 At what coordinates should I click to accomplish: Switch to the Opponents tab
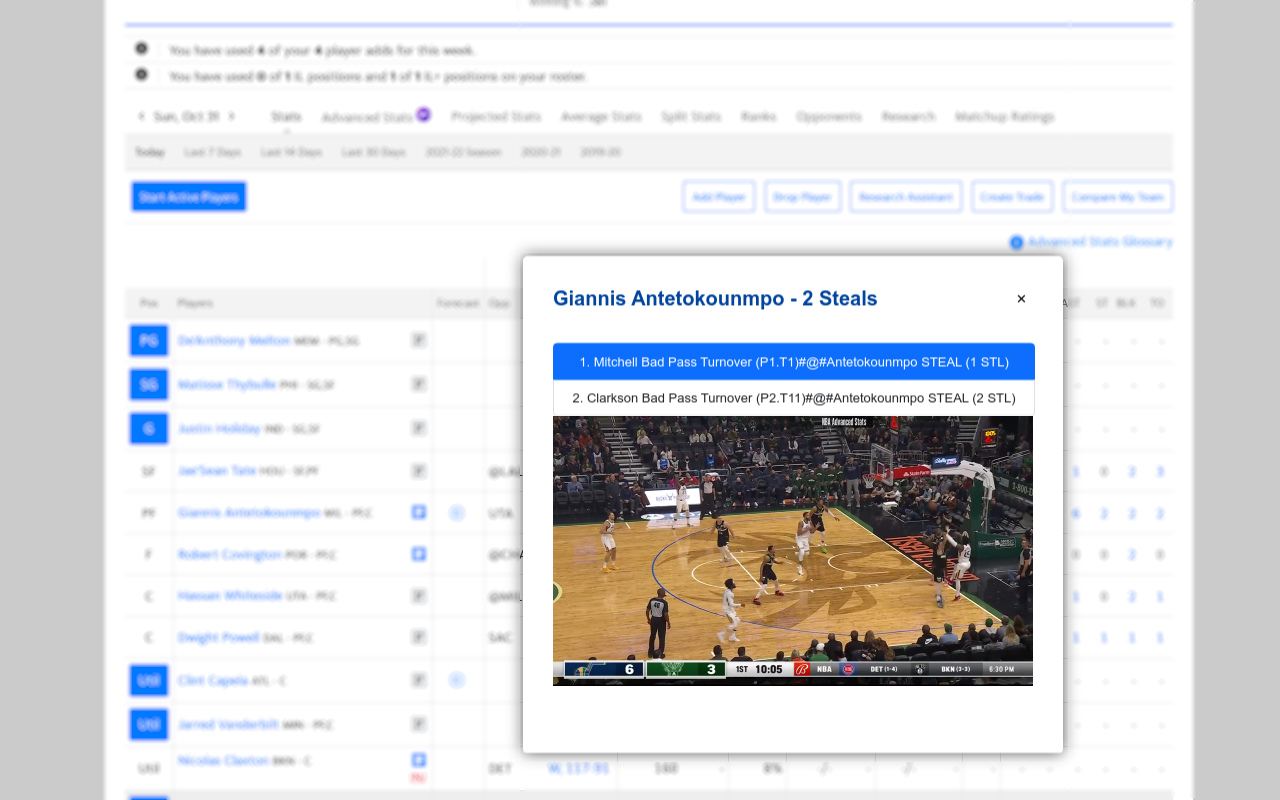(829, 116)
